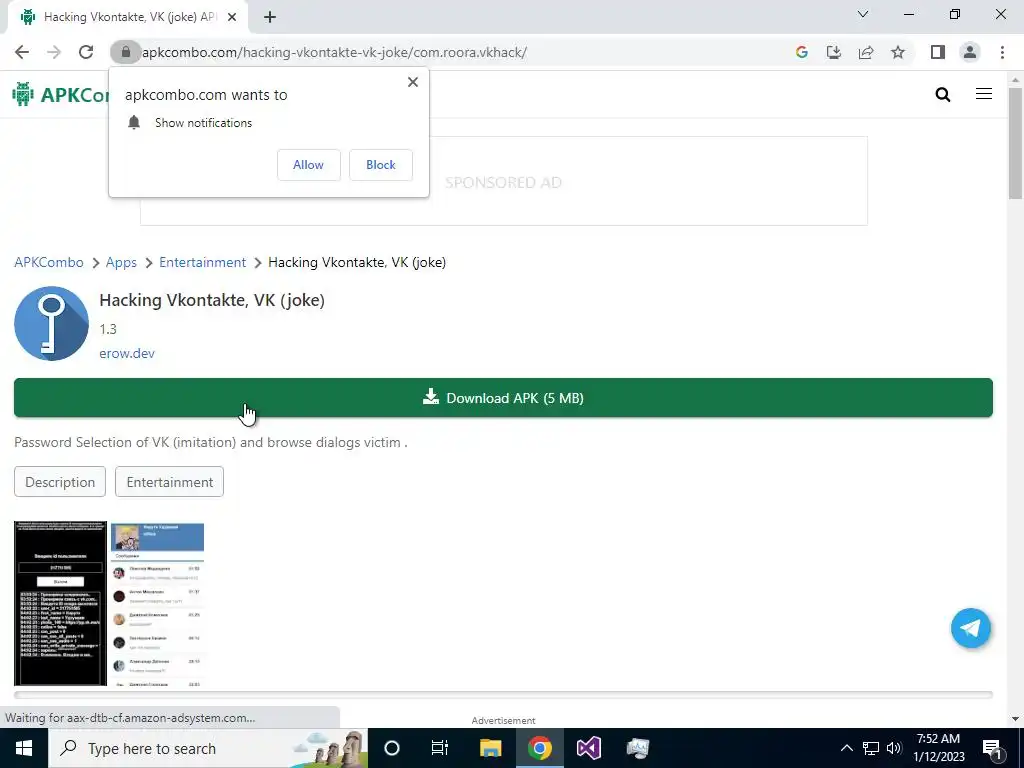The image size is (1024, 768).
Task: Click the blue key app icon
Action: click(52, 323)
